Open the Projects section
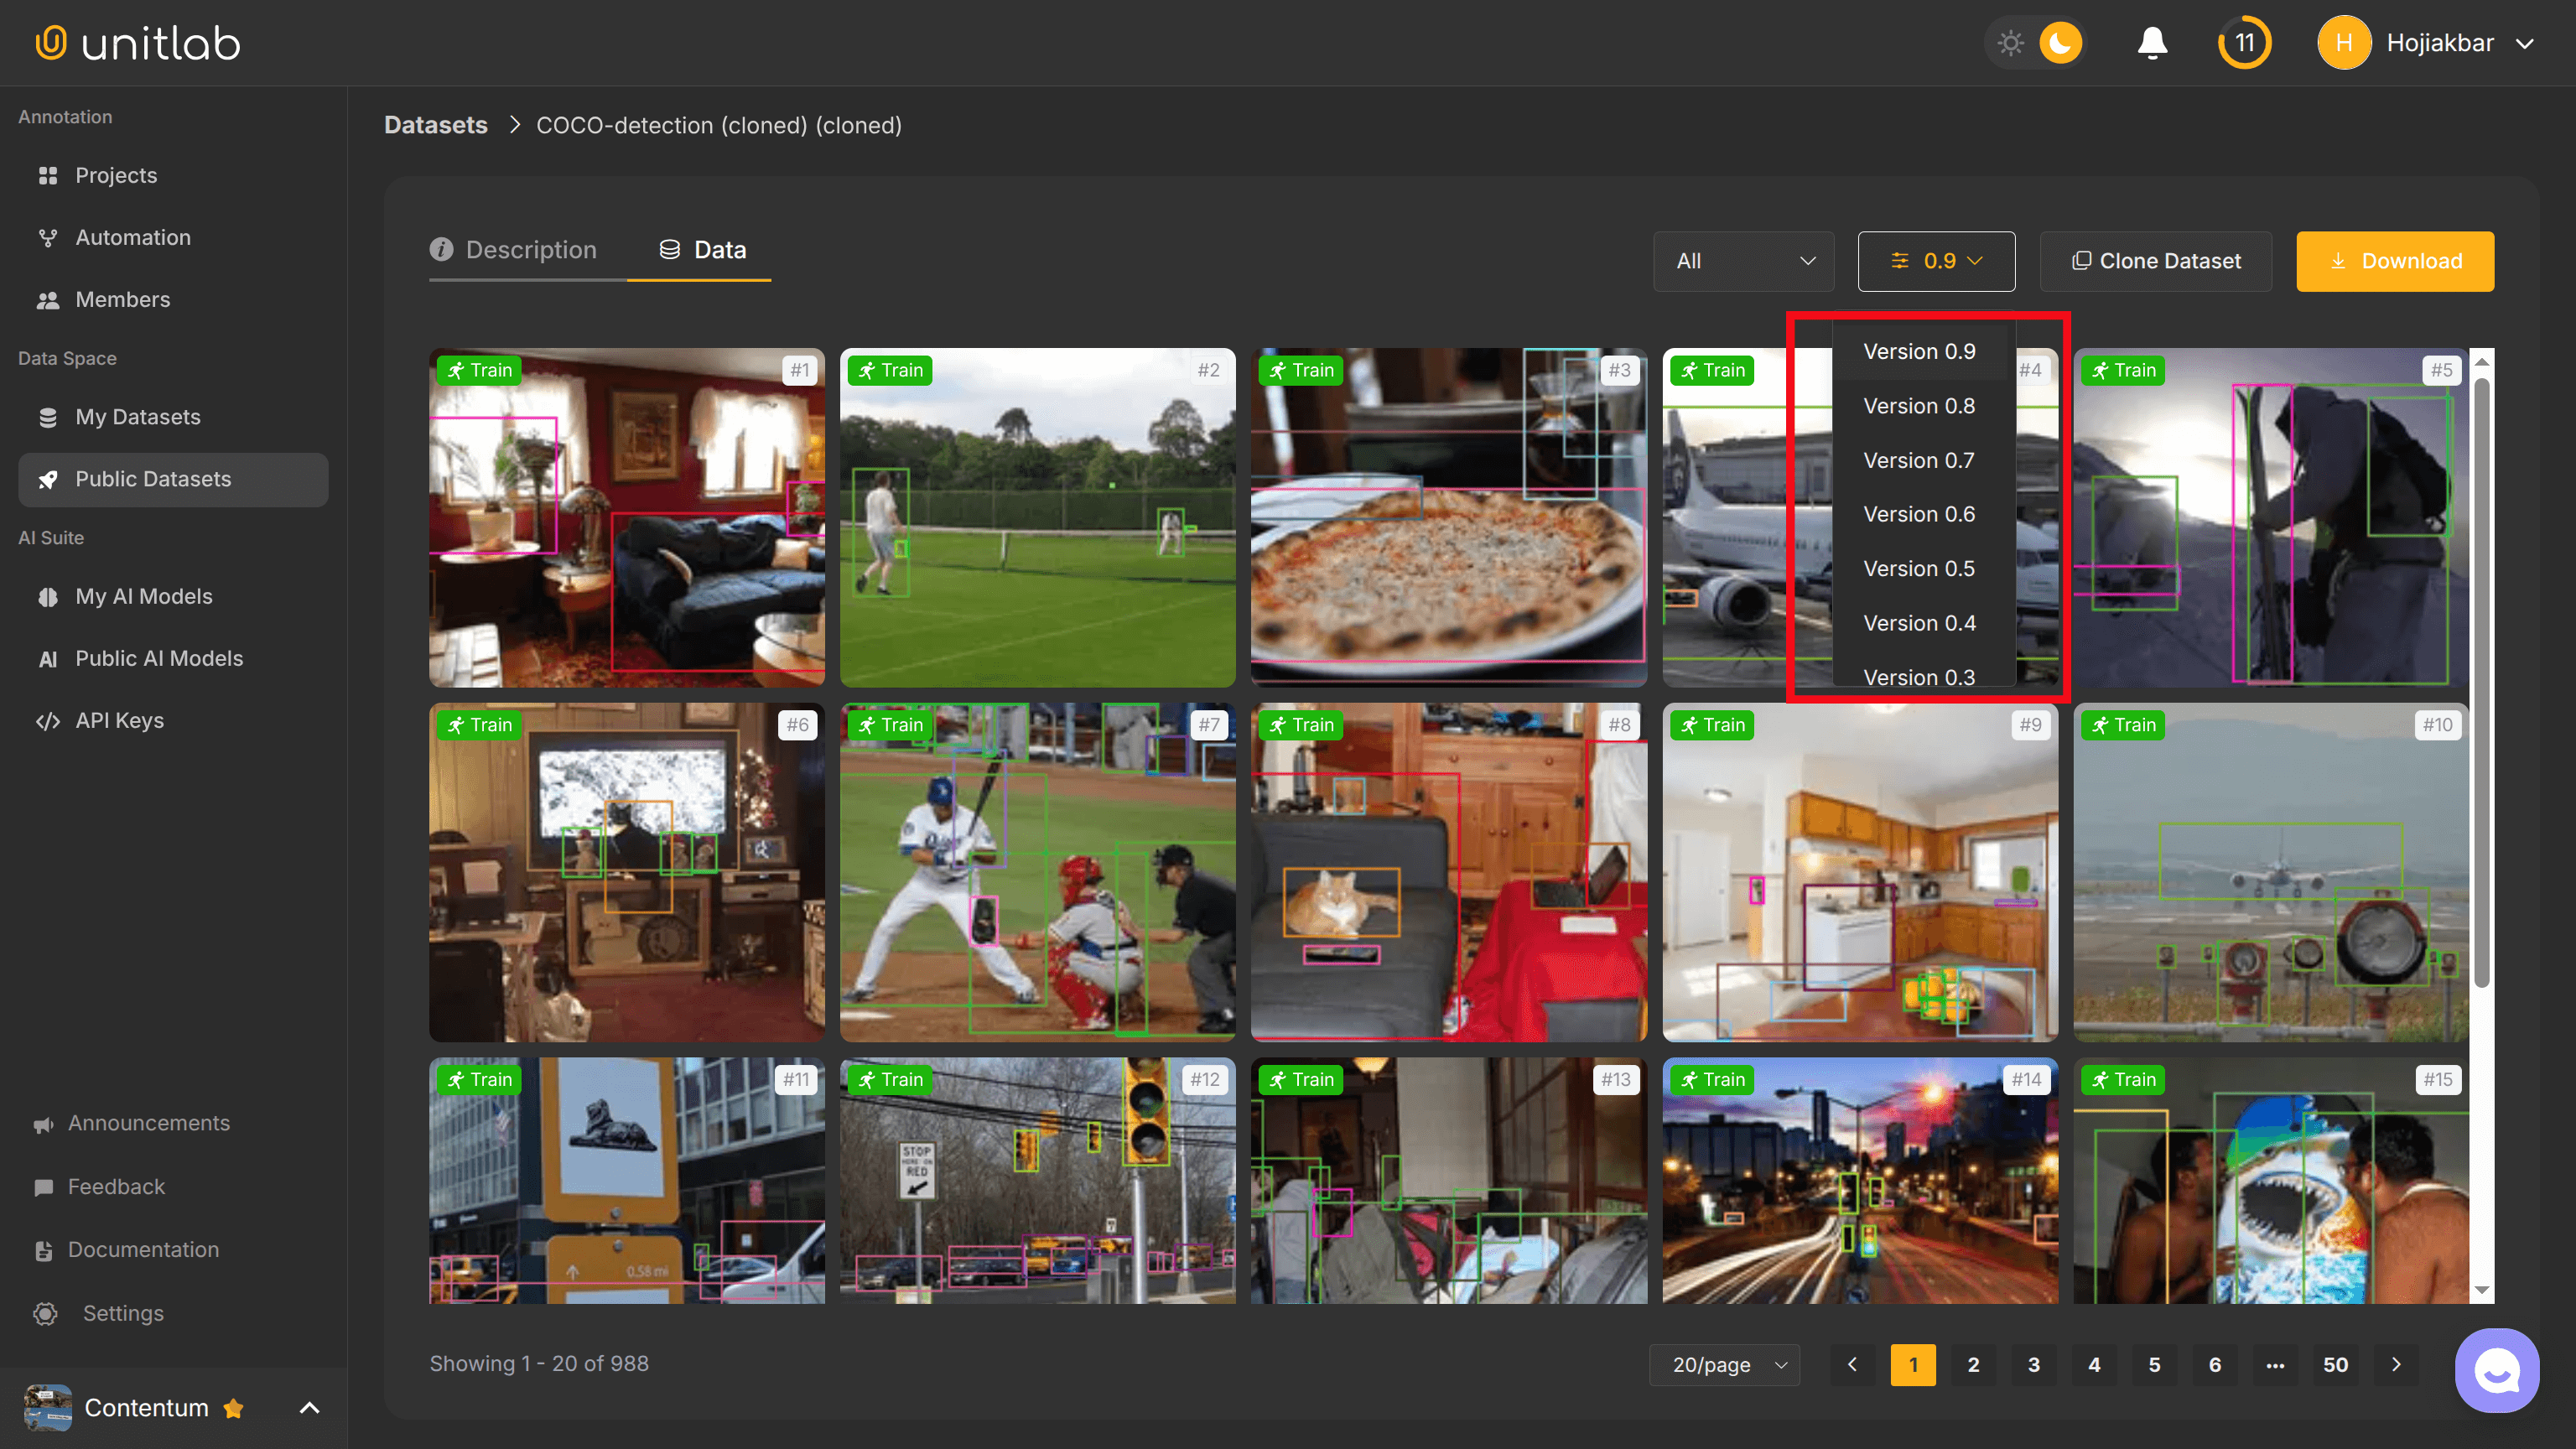Image resolution: width=2576 pixels, height=1449 pixels. (115, 175)
